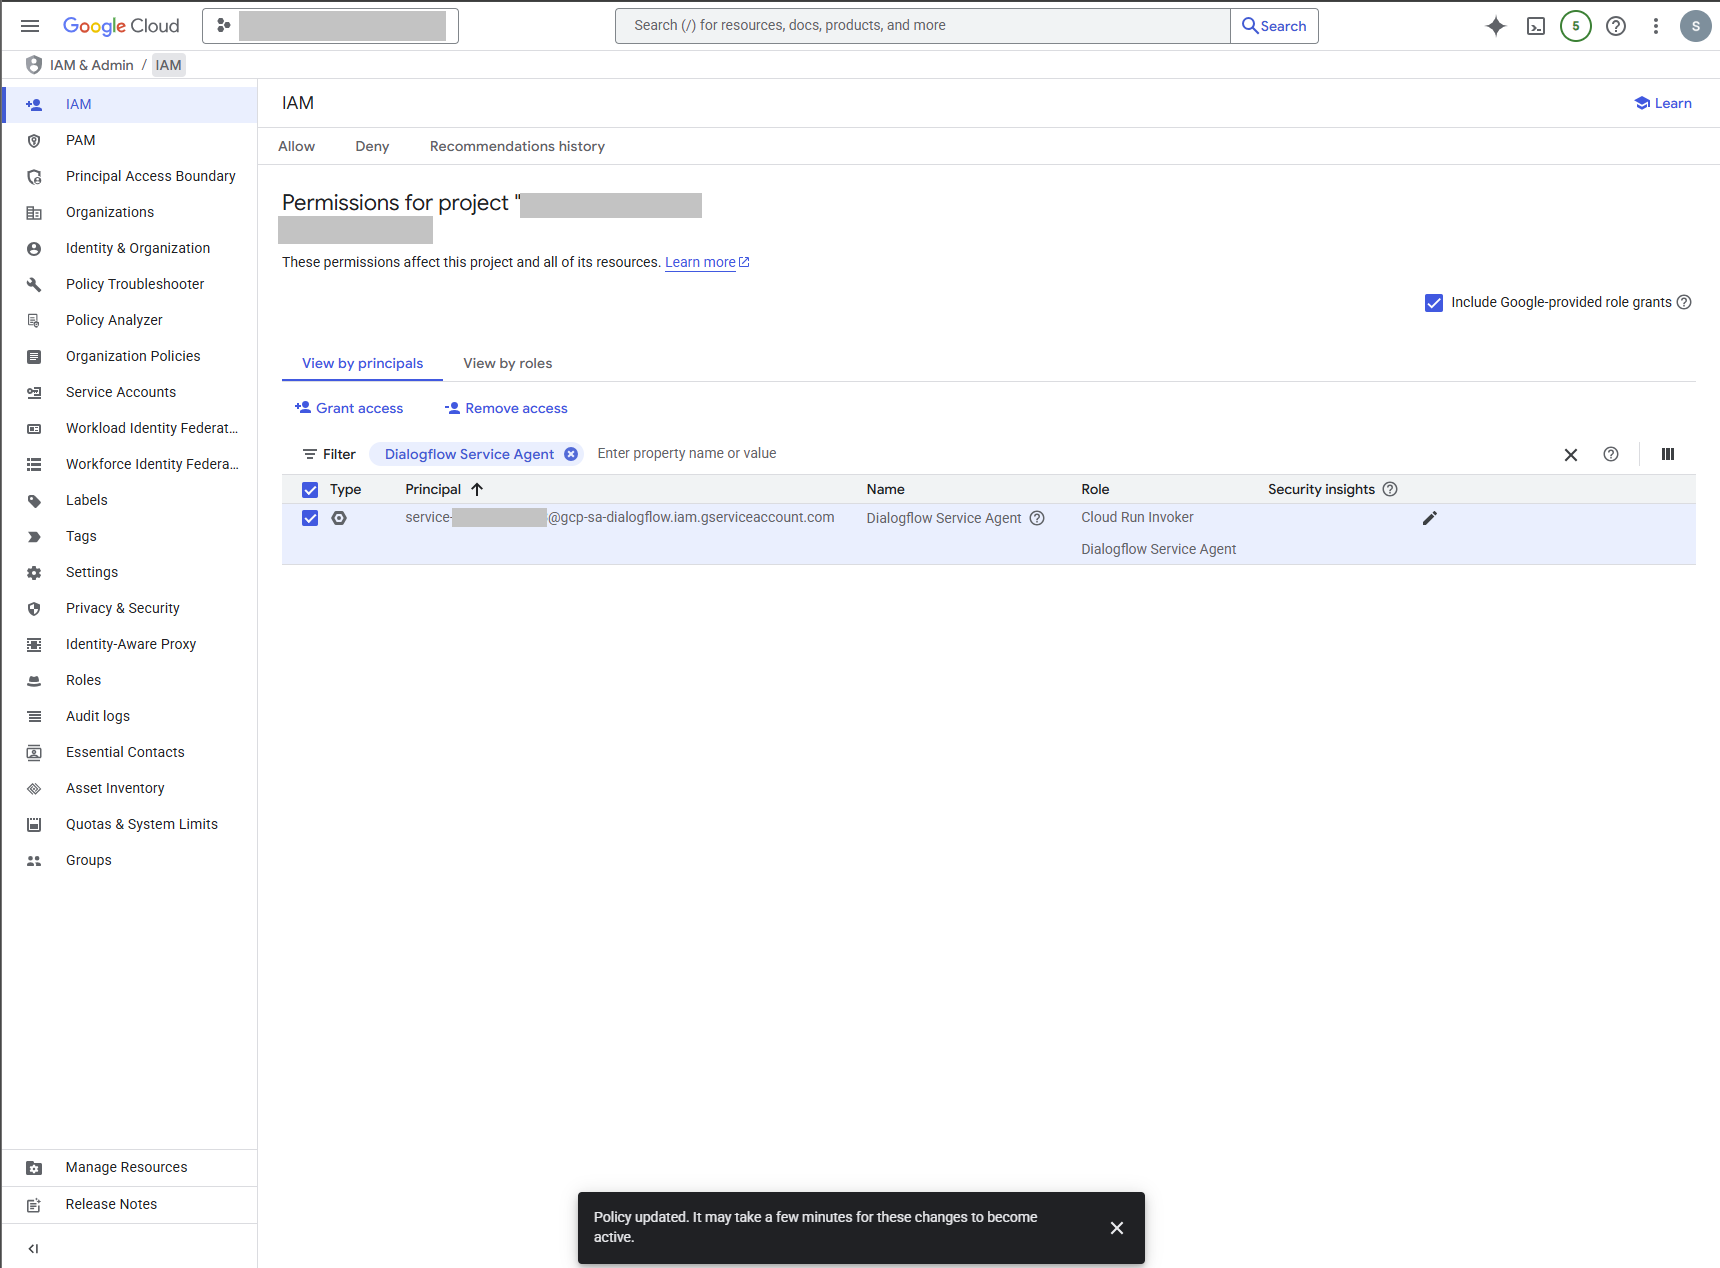Remove the Dialogflow Service Agent filter chip
This screenshot has width=1720, height=1268.
pos(571,453)
